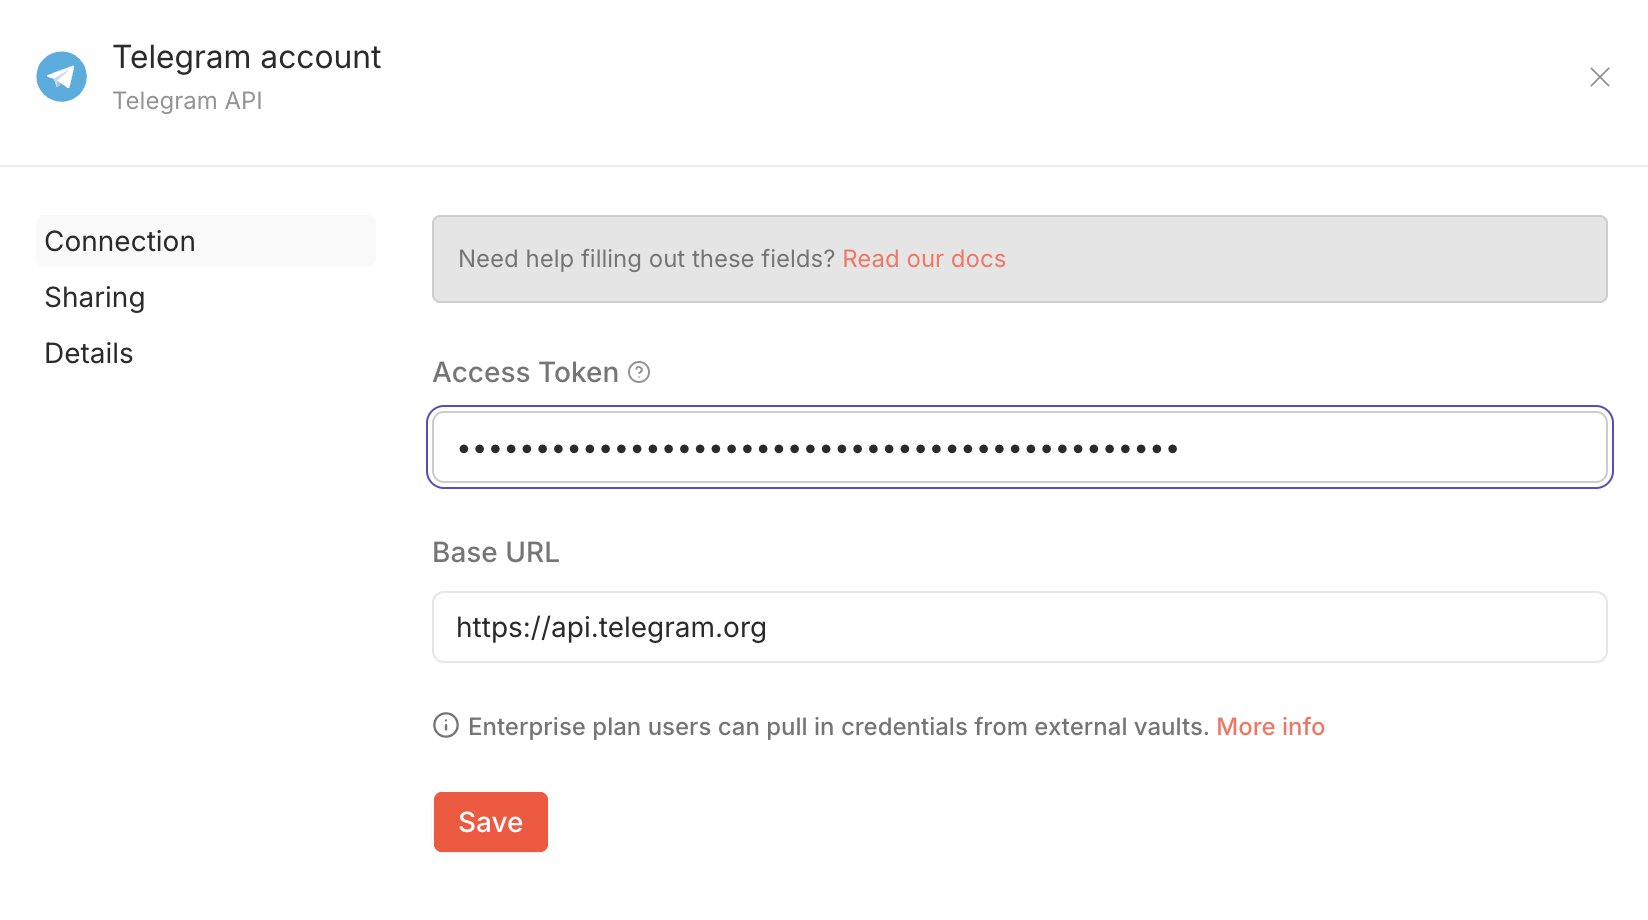Click the Telegram account title to rename
The width and height of the screenshot is (1648, 920).
point(246,57)
